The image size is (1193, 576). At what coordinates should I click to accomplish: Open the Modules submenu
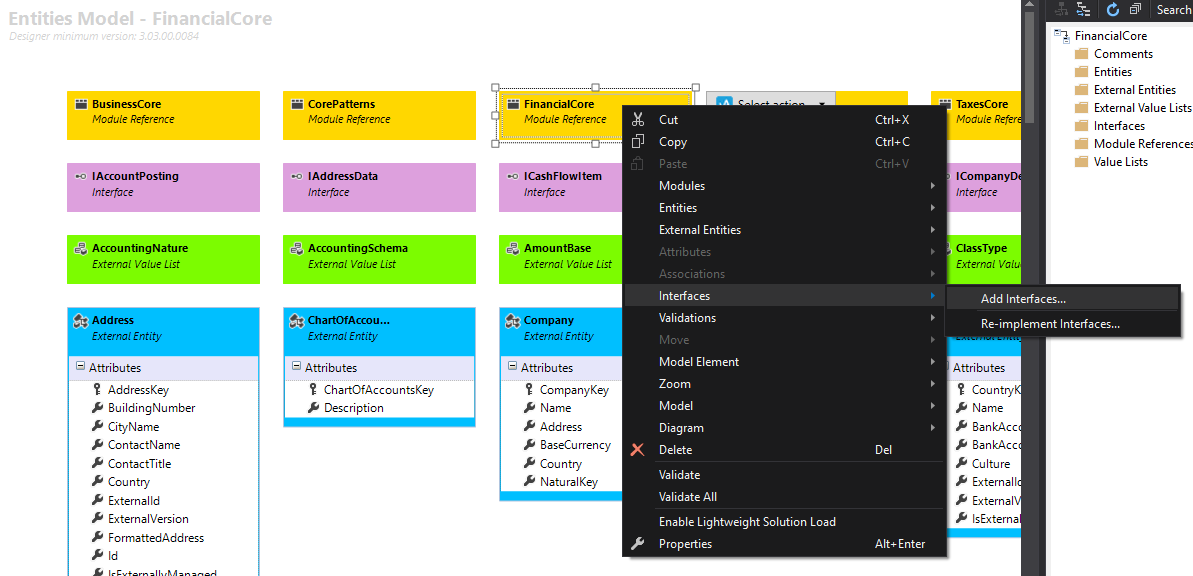coord(784,186)
